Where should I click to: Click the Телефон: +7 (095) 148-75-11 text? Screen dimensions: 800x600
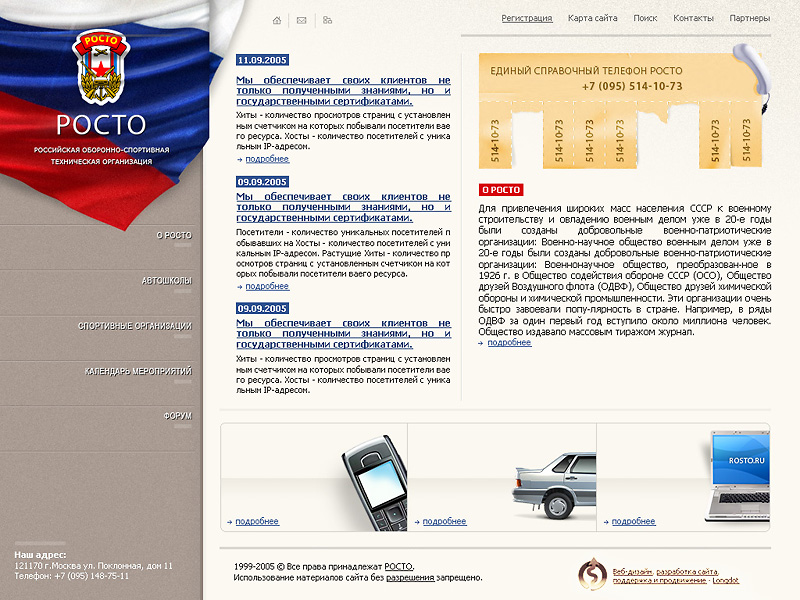point(71,576)
